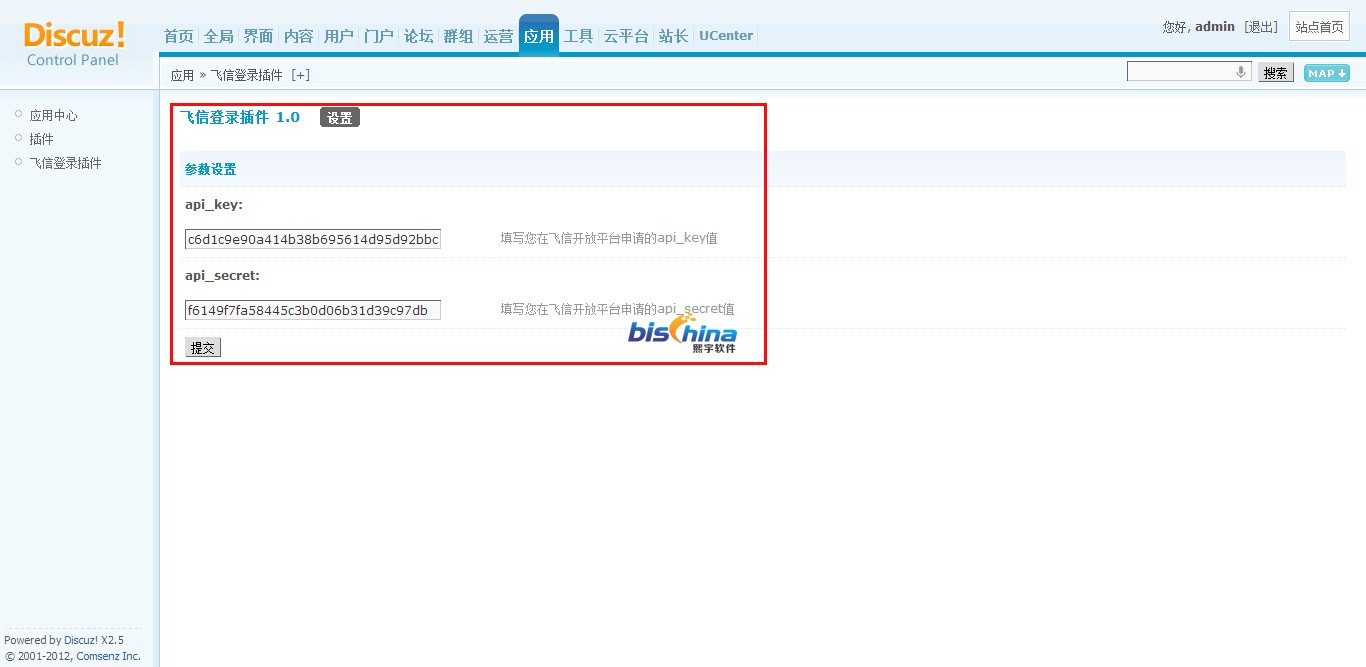The image size is (1366, 667).
Task: Open 插件 in the sidebar
Action: point(41,139)
